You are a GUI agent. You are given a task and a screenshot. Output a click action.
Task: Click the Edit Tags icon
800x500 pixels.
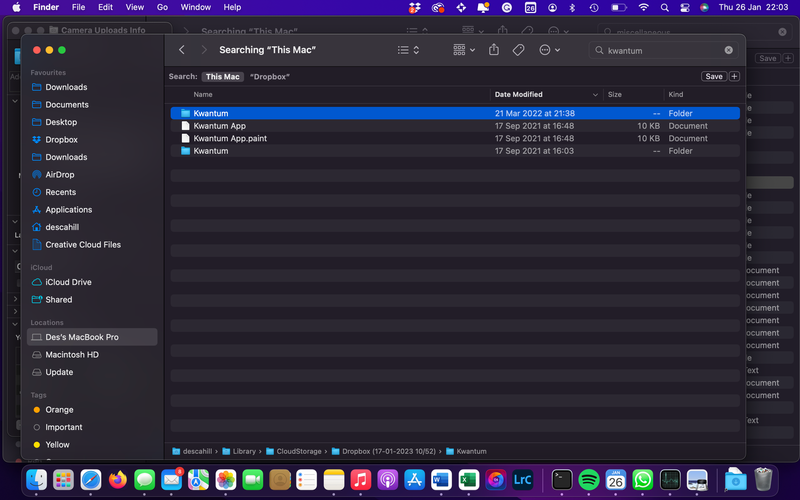[x=518, y=50]
